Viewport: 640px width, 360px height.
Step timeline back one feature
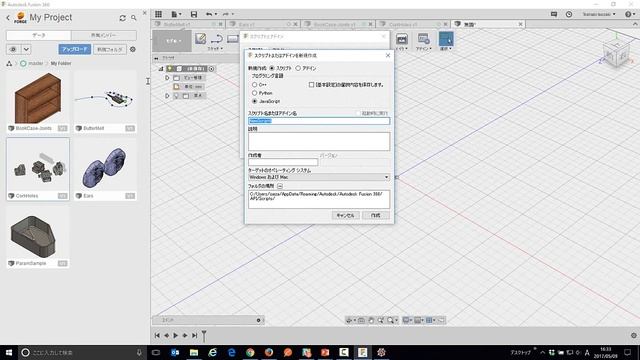(167, 336)
